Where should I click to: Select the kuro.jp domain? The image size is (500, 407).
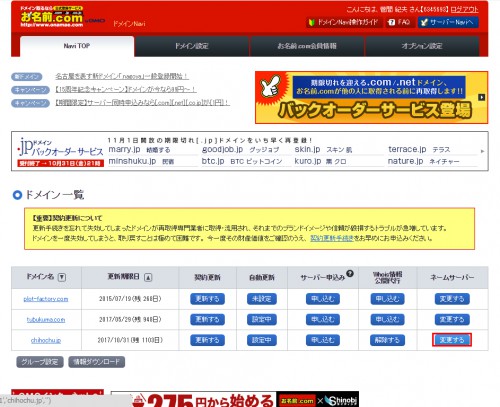click(308, 161)
